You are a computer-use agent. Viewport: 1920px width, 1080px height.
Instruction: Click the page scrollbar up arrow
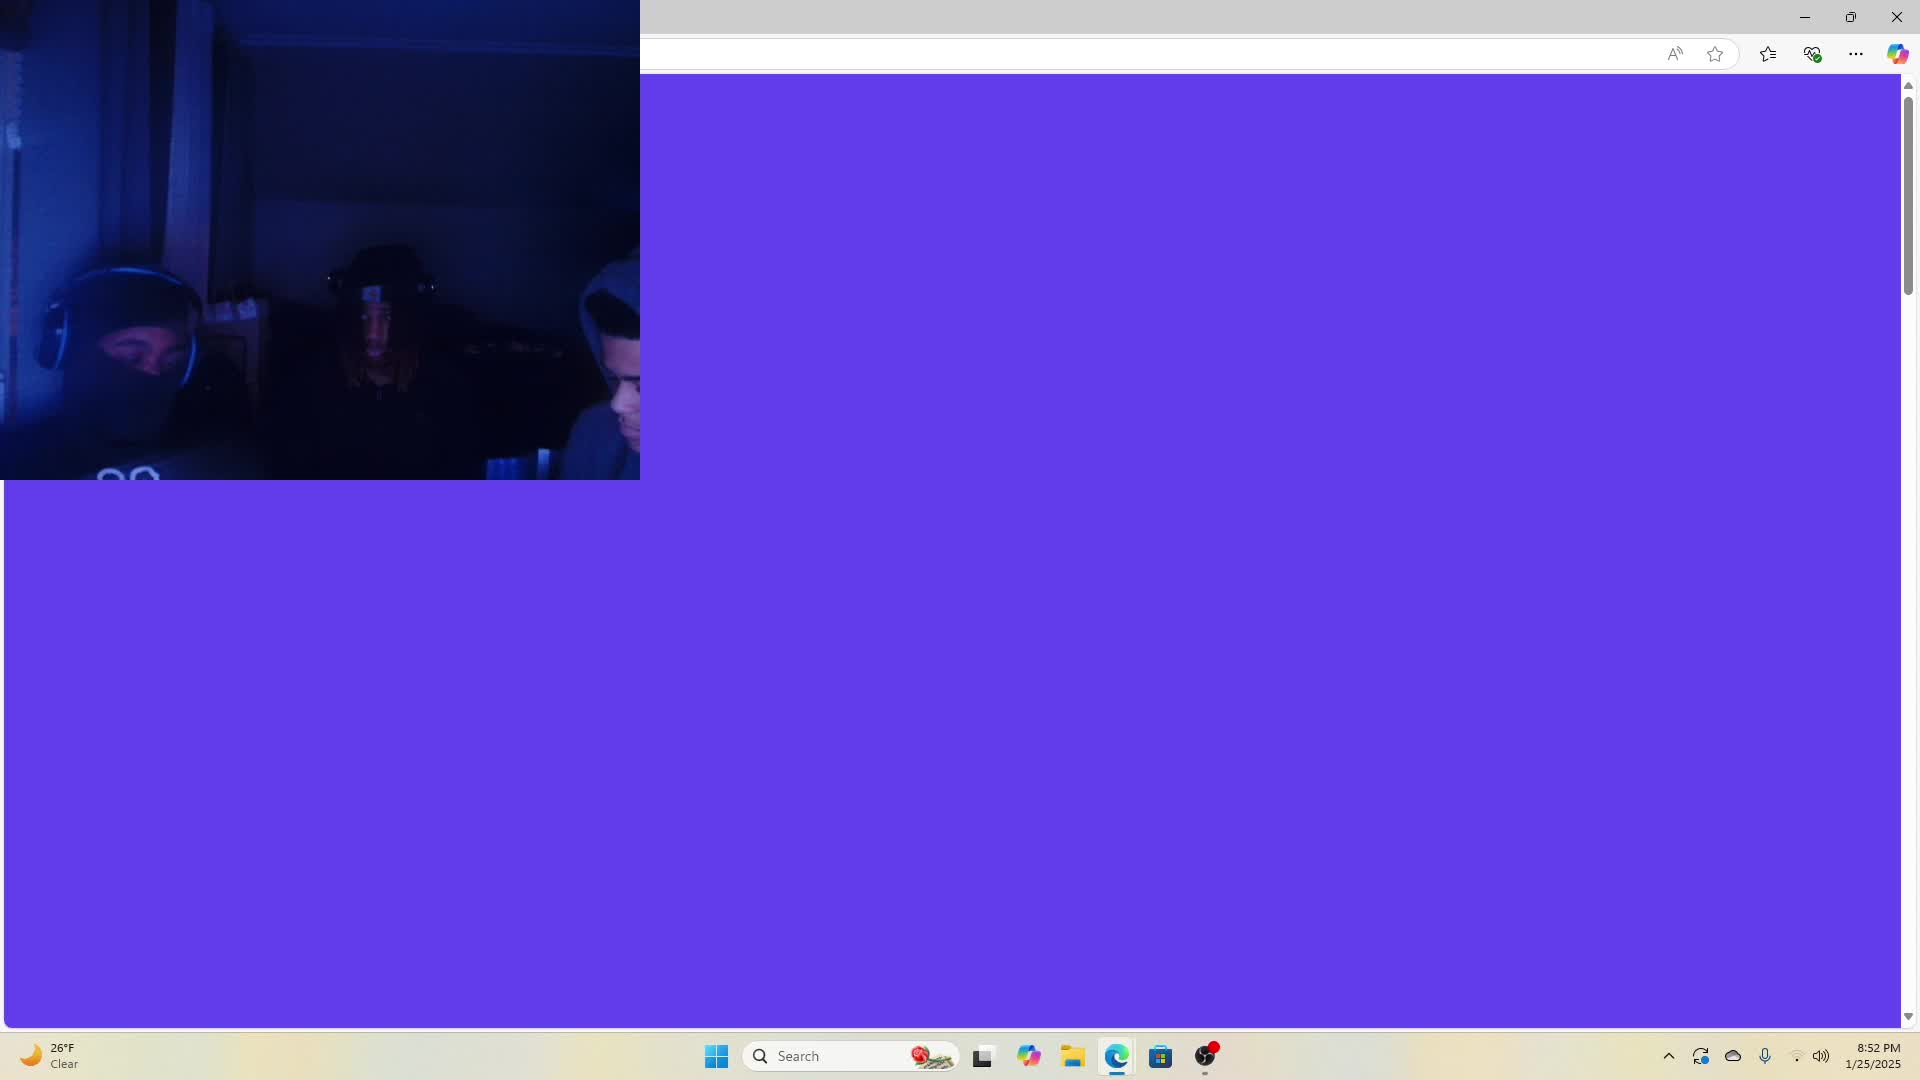click(x=1908, y=86)
